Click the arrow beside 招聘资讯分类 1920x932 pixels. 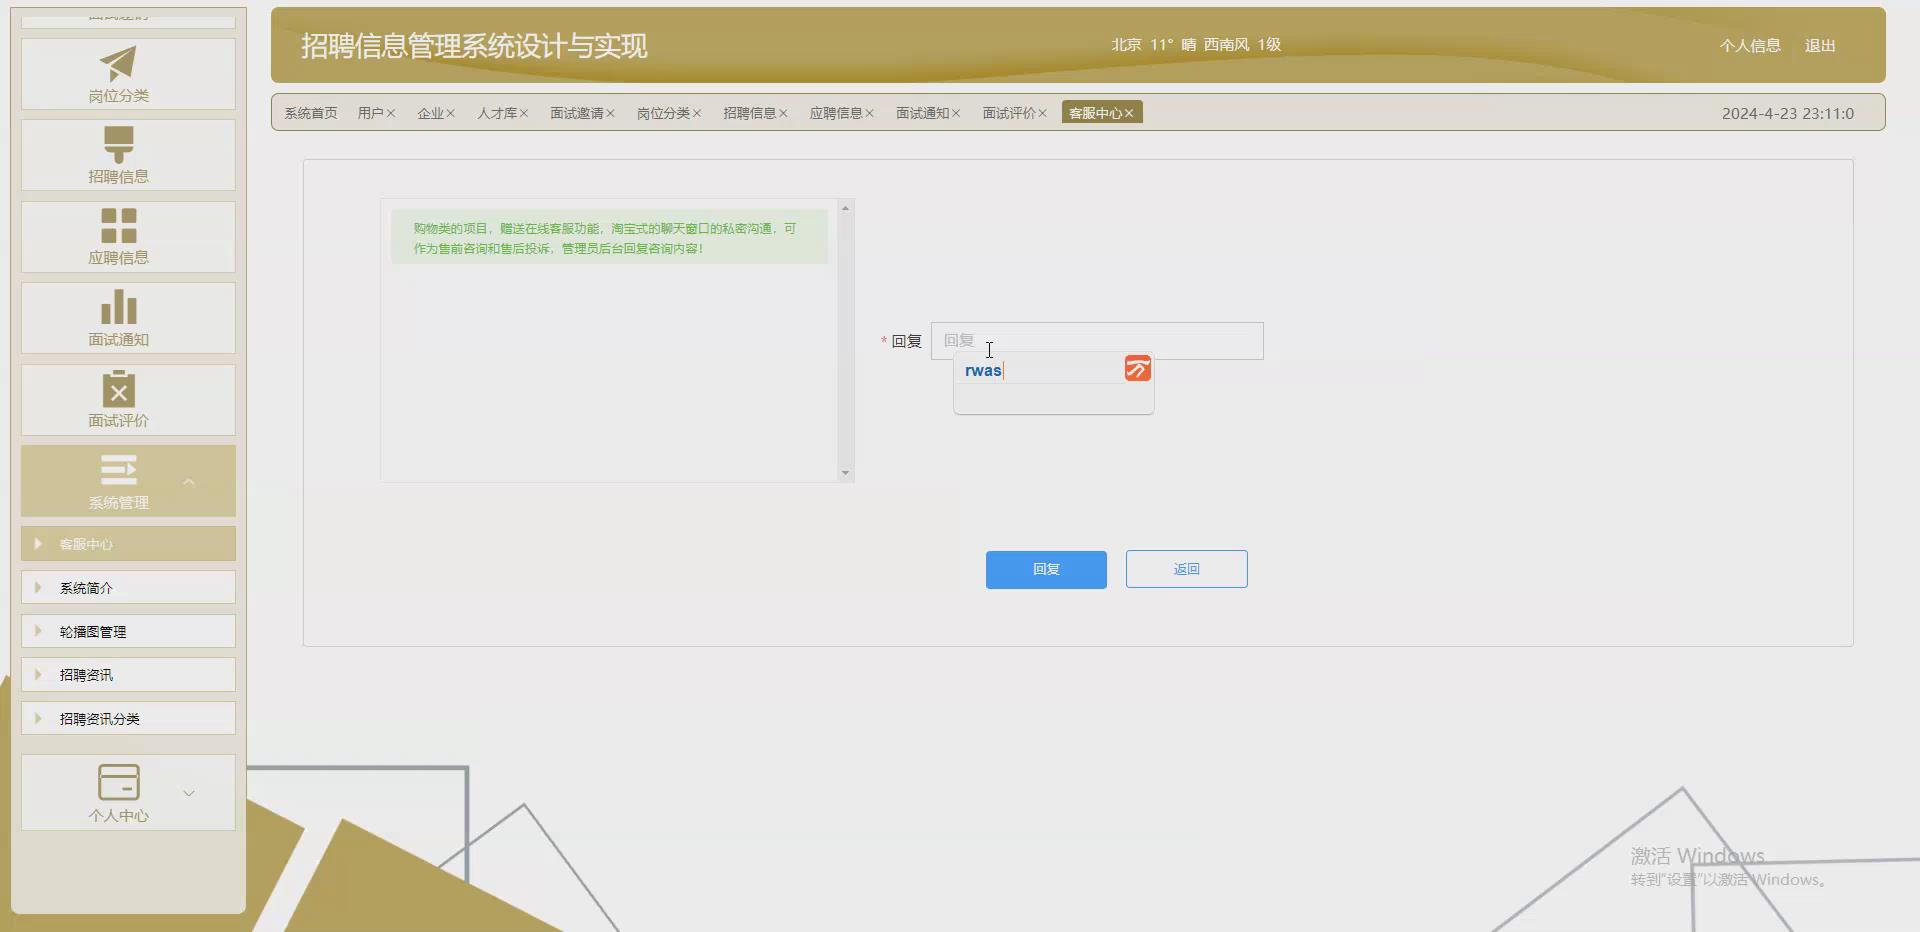(38, 718)
